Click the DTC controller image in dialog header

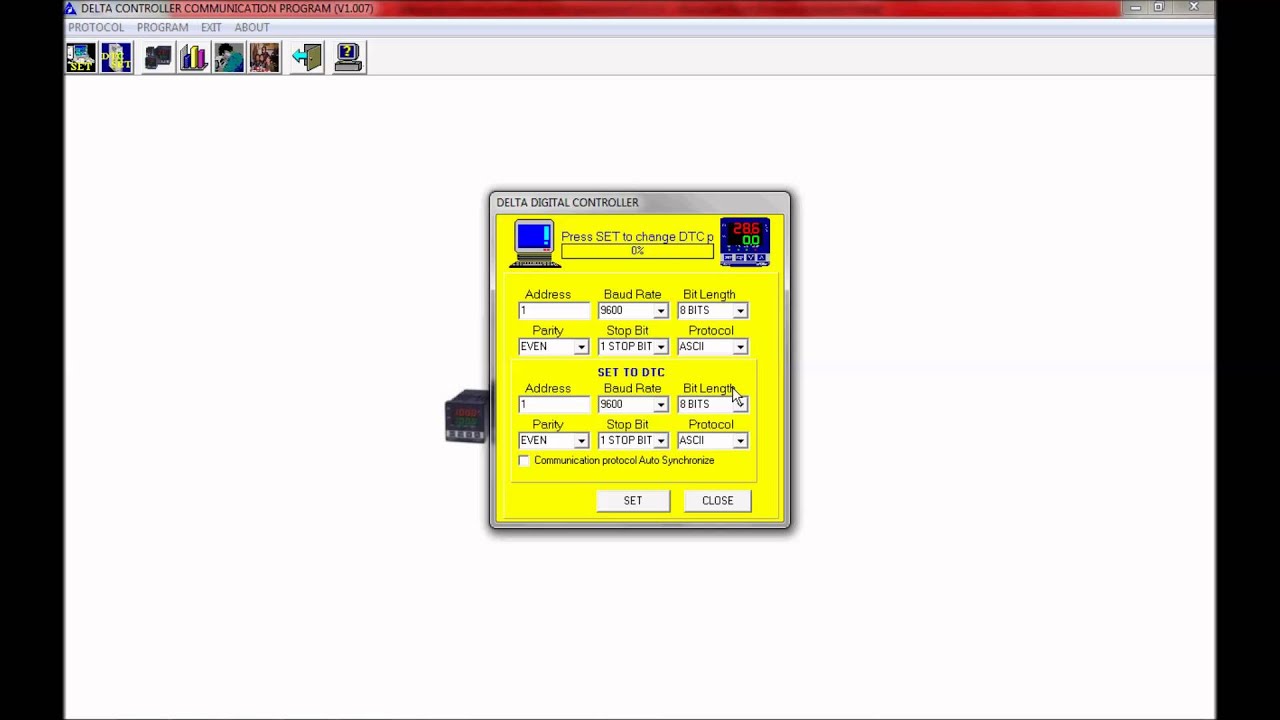coord(745,242)
